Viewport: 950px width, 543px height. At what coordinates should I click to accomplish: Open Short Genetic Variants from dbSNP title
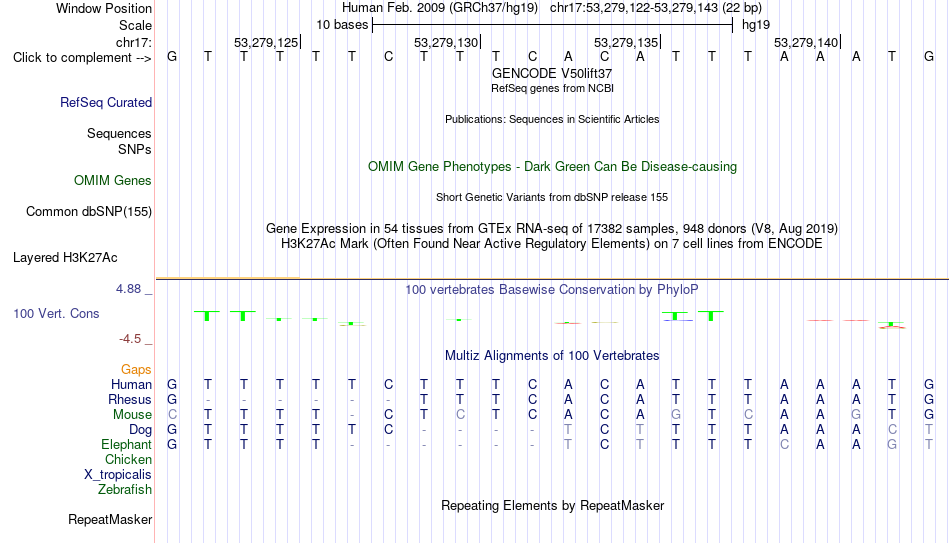click(x=552, y=198)
